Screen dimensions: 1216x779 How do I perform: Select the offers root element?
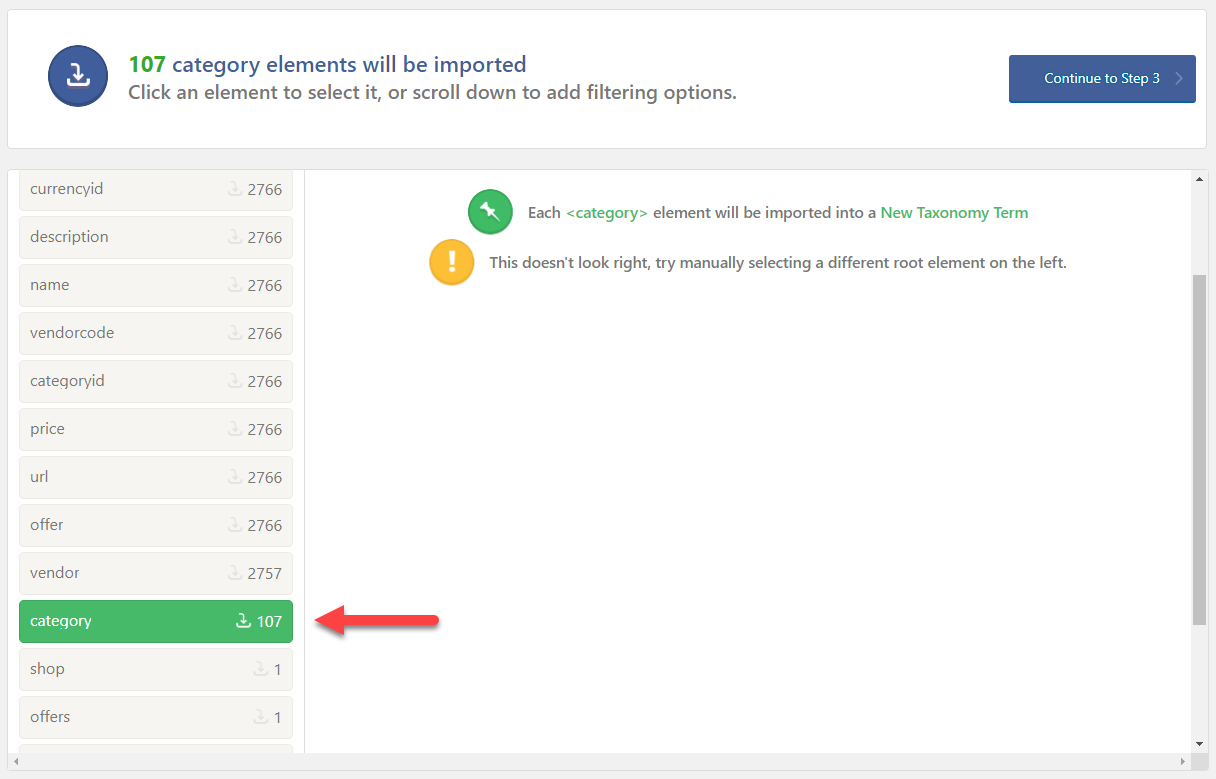156,717
